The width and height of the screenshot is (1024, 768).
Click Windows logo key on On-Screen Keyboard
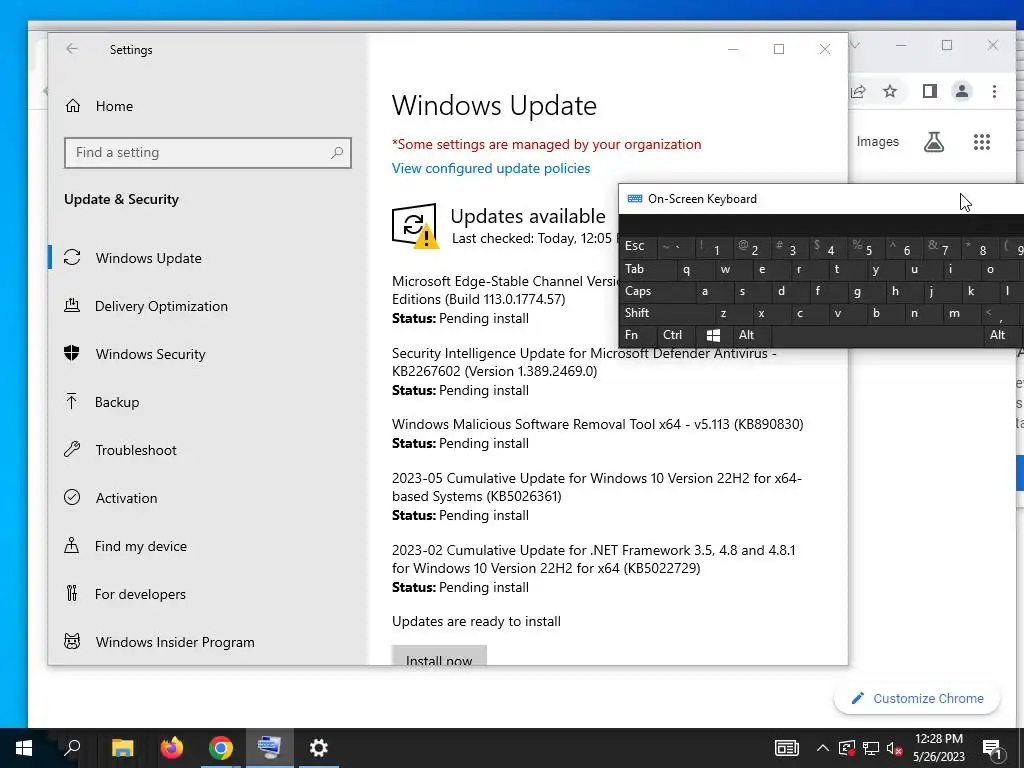tap(713, 335)
